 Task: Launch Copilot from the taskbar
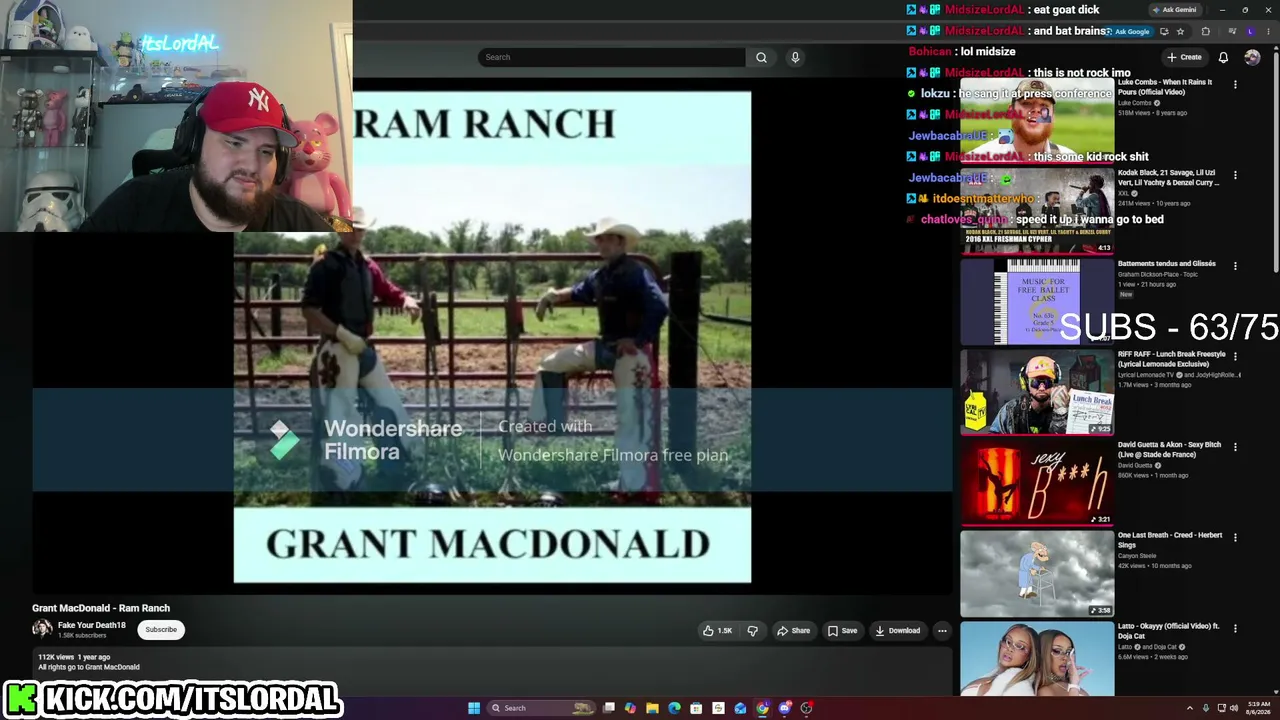coord(630,708)
